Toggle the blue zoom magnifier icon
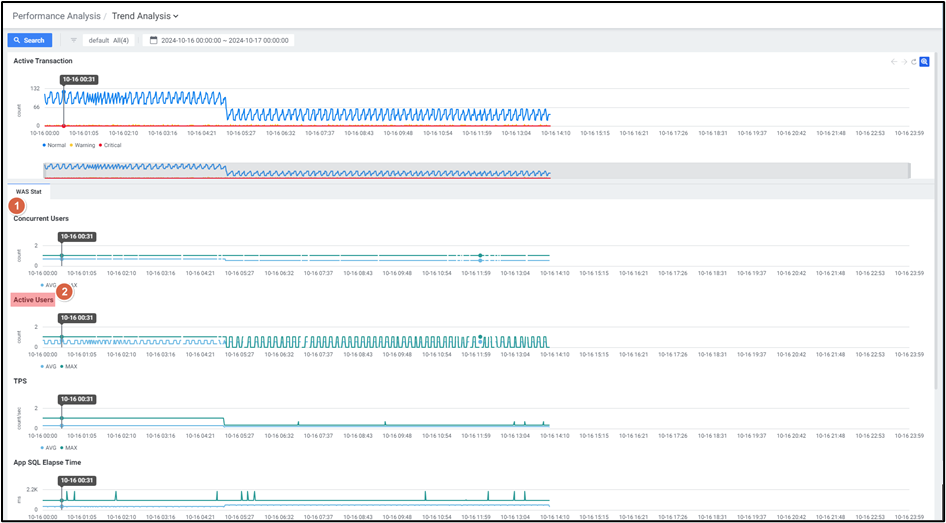This screenshot has width=946, height=523. 925,62
